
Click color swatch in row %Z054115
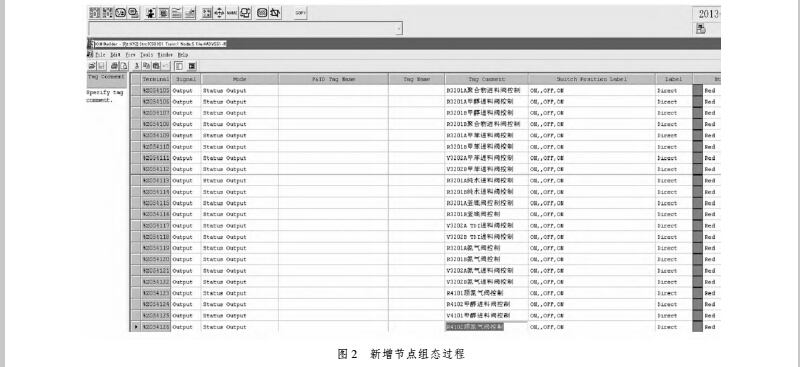[697, 203]
